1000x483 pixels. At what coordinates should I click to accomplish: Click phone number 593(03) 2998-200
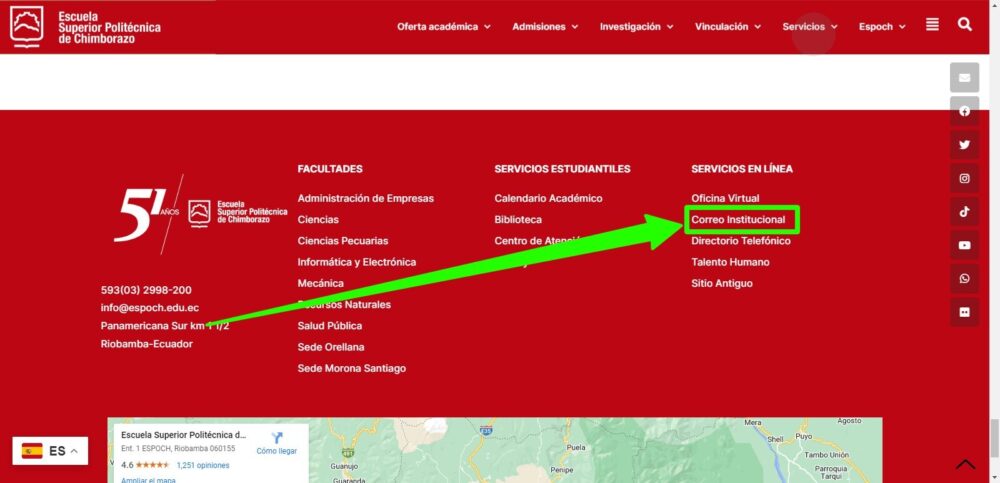click(x=146, y=290)
